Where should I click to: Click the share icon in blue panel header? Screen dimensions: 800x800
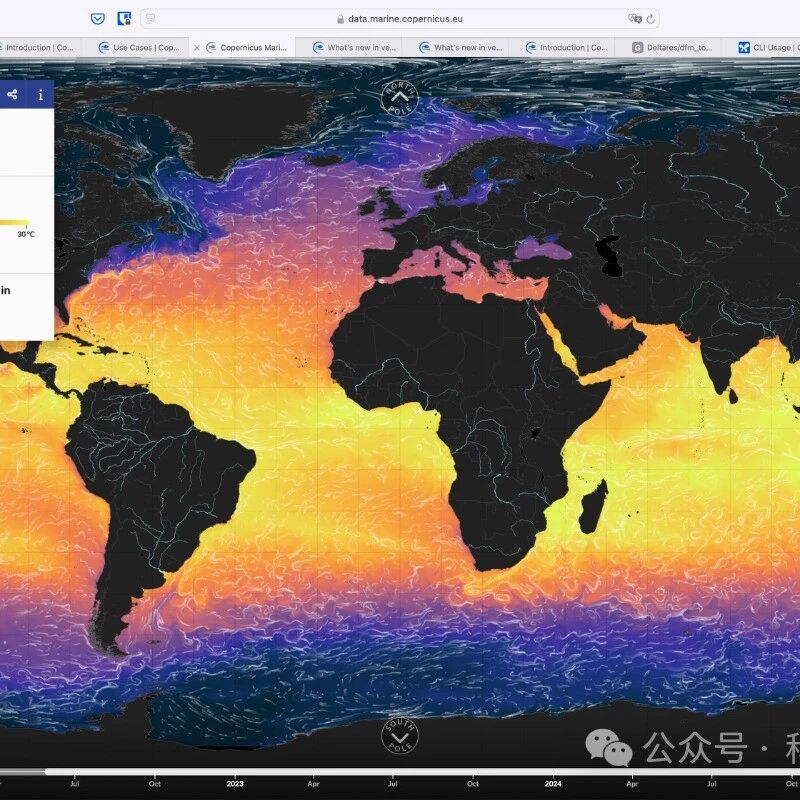pos(13,95)
